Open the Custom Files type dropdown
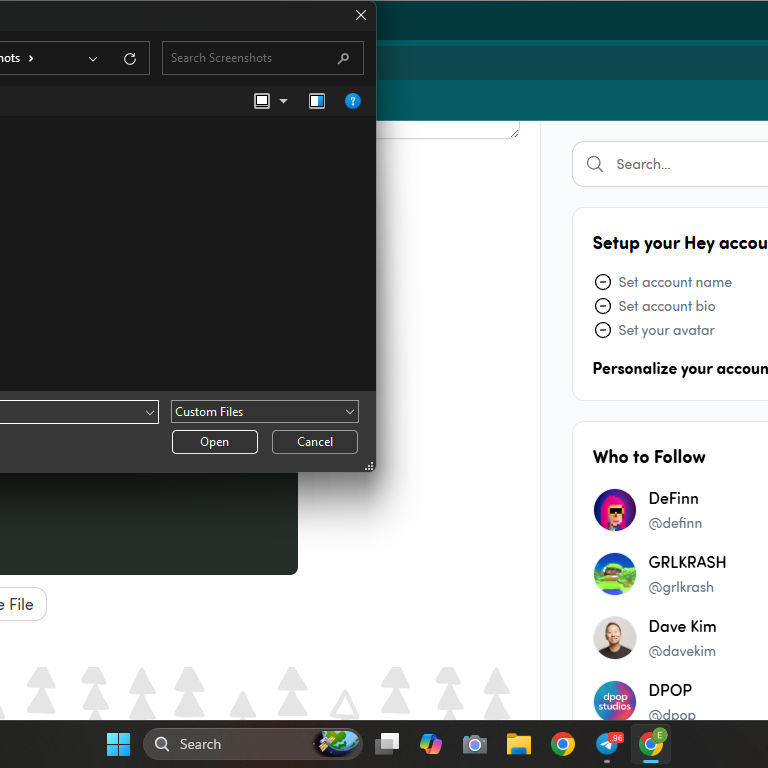768x768 pixels. [264, 411]
